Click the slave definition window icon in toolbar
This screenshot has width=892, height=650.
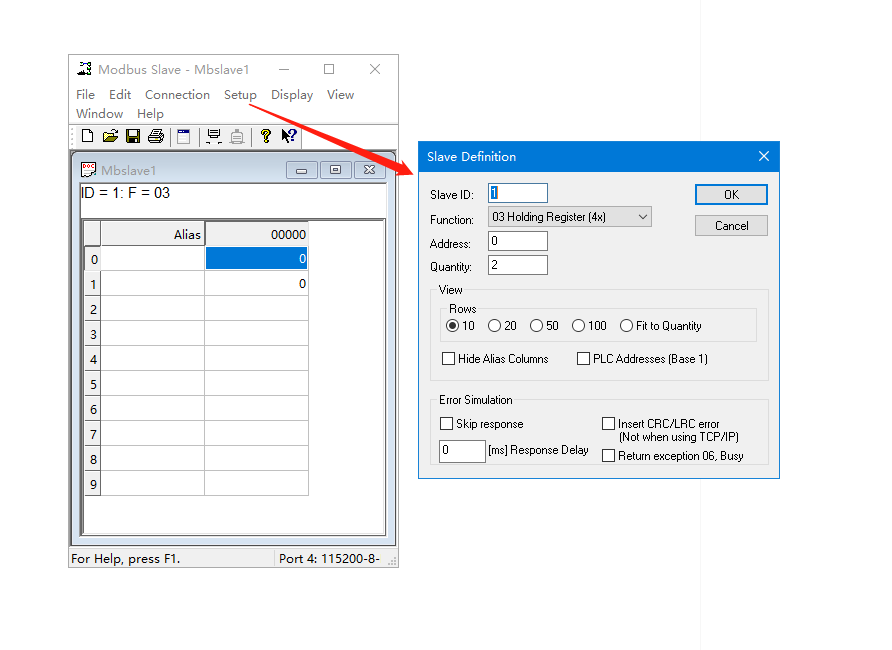coord(183,136)
